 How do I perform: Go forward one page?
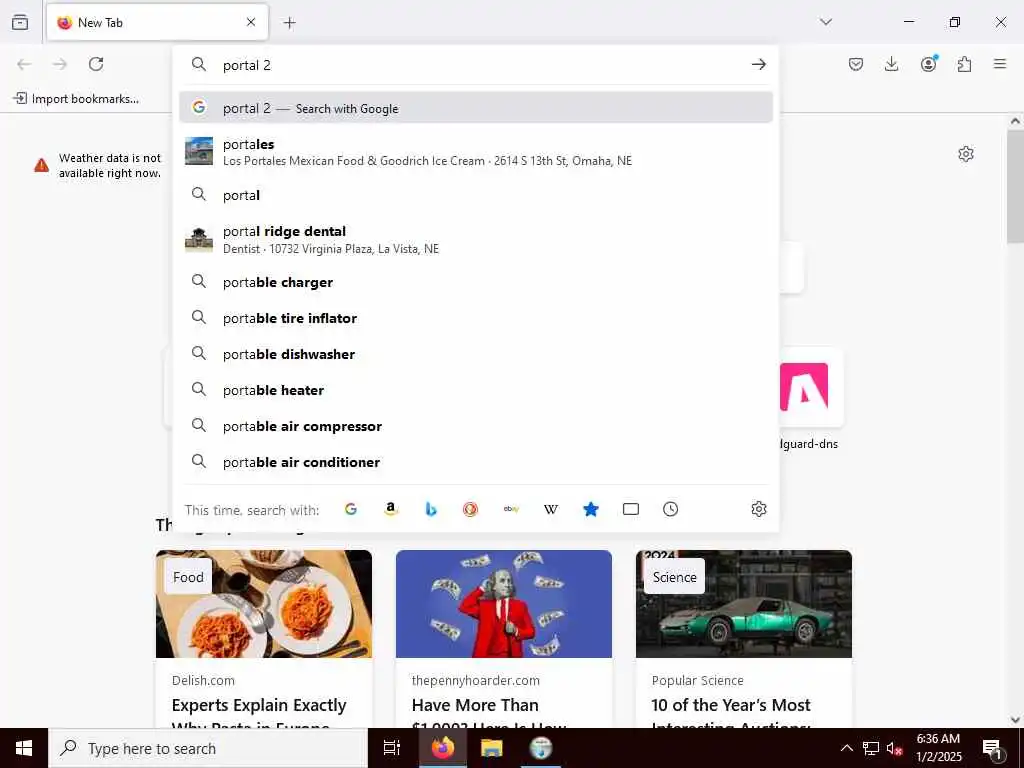pyautogui.click(x=60, y=64)
